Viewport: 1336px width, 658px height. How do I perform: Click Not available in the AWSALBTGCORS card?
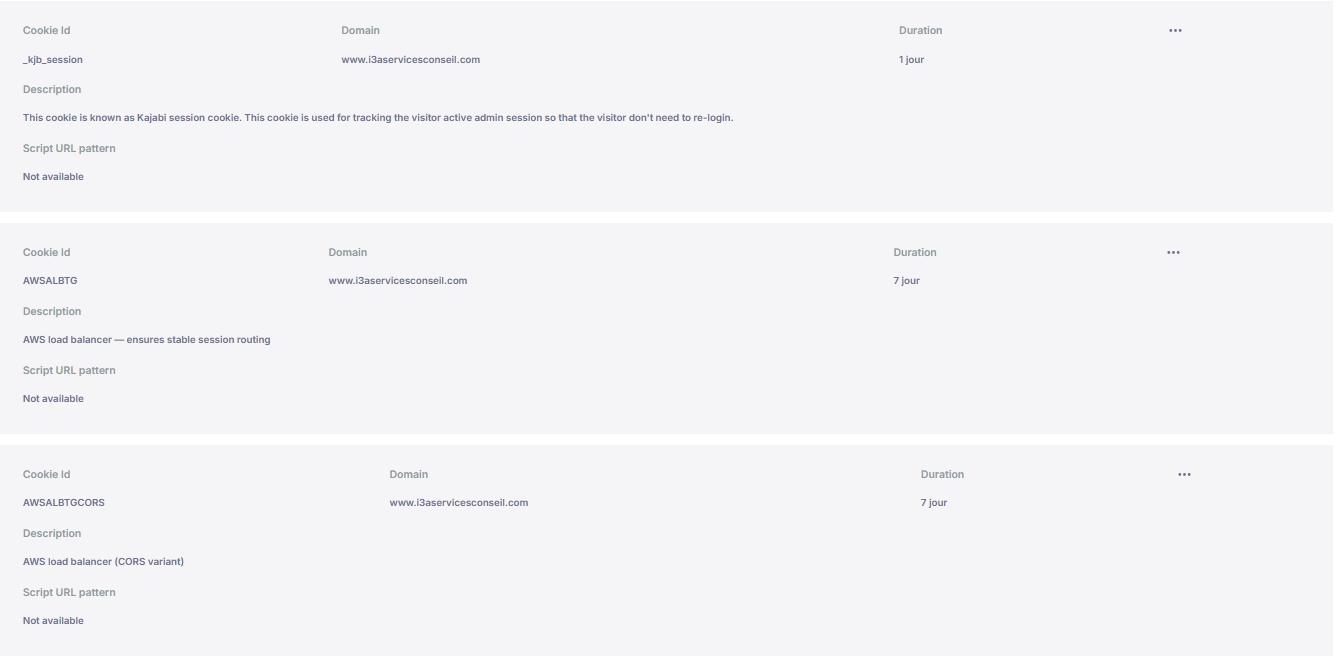click(x=54, y=621)
